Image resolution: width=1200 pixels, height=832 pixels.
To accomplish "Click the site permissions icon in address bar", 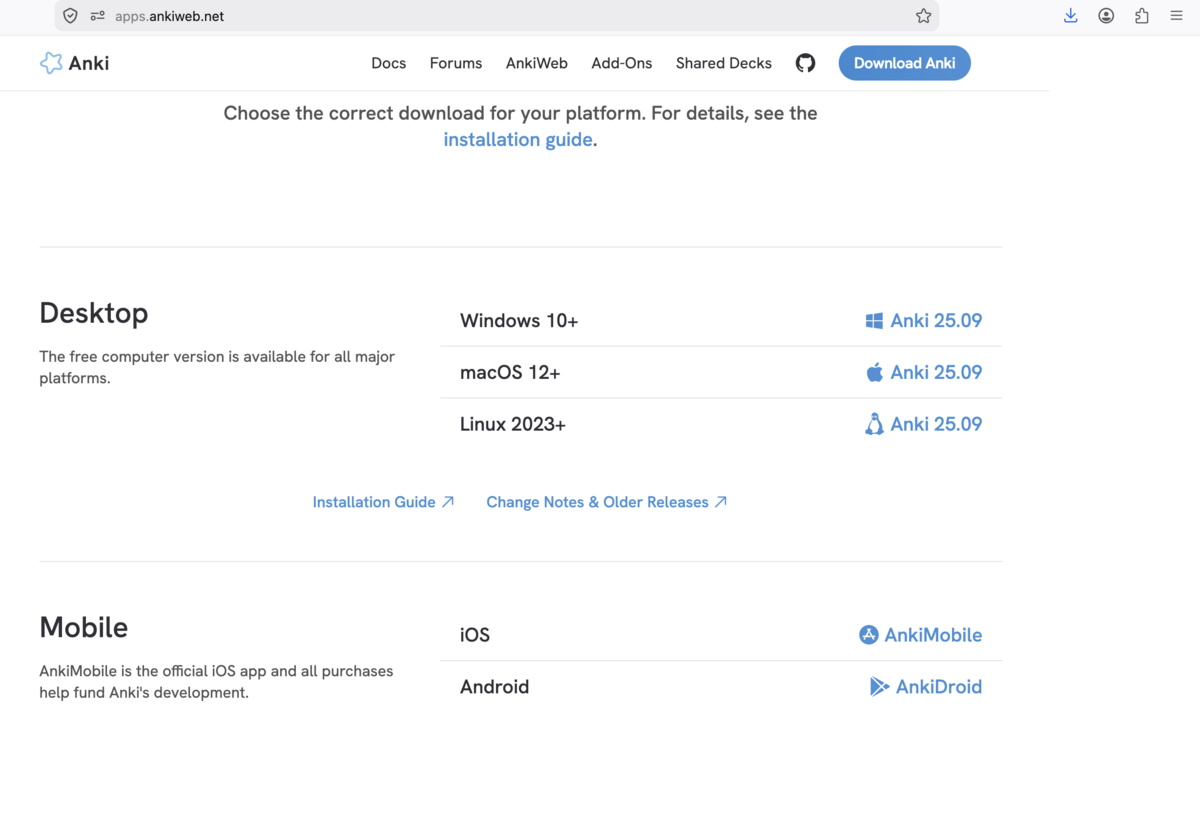I will [x=97, y=16].
